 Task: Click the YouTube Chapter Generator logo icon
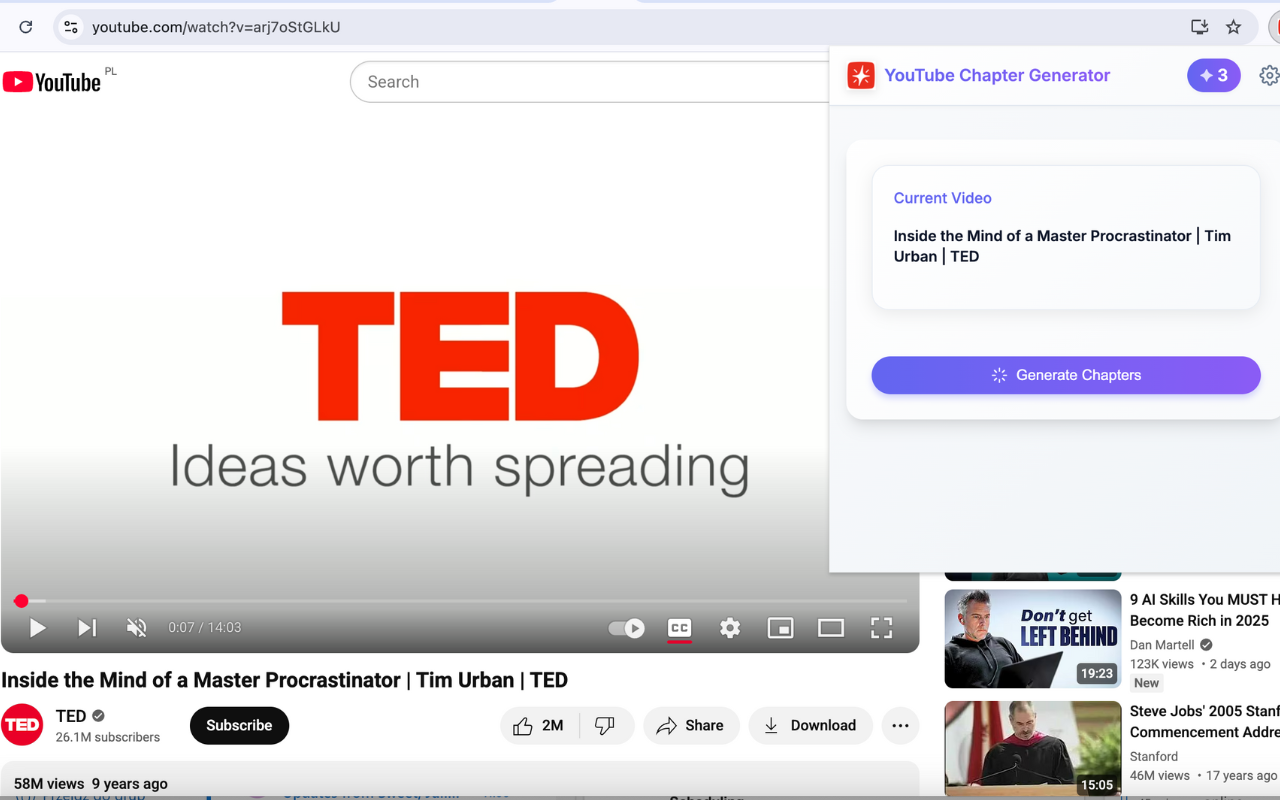point(861,75)
